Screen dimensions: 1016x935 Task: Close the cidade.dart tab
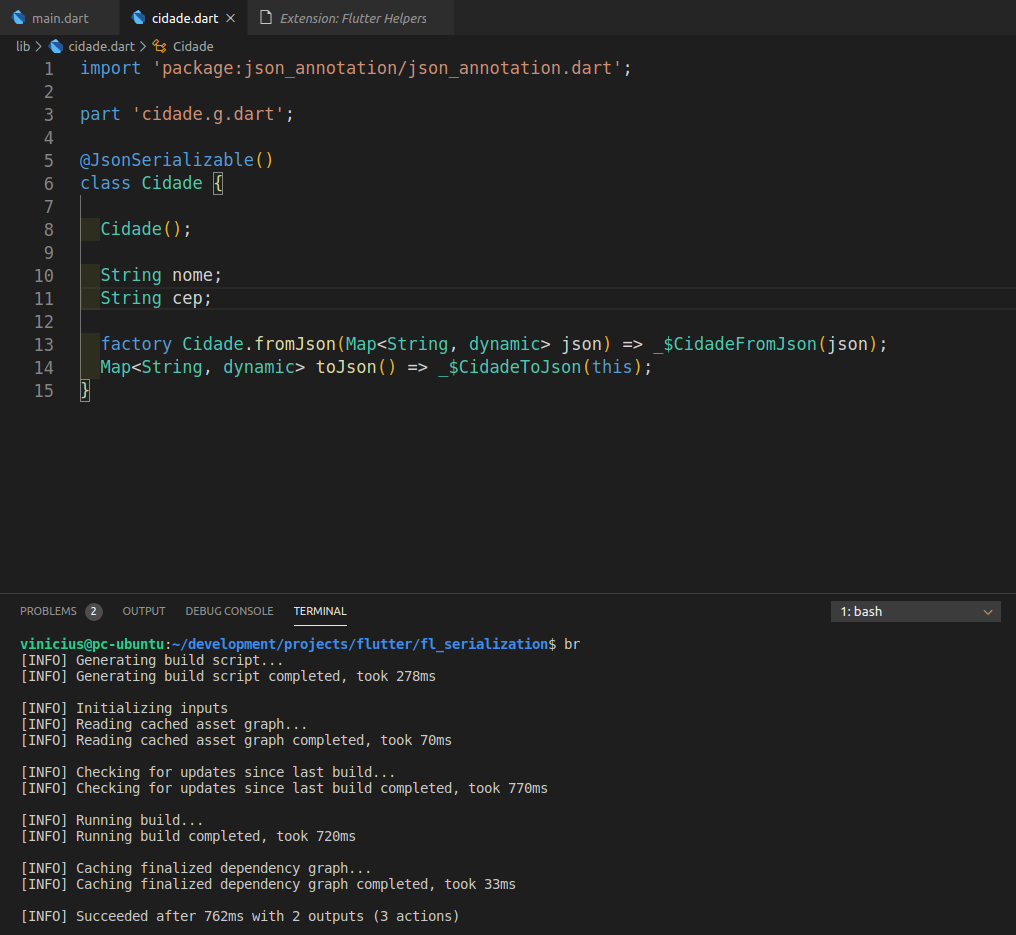(230, 18)
